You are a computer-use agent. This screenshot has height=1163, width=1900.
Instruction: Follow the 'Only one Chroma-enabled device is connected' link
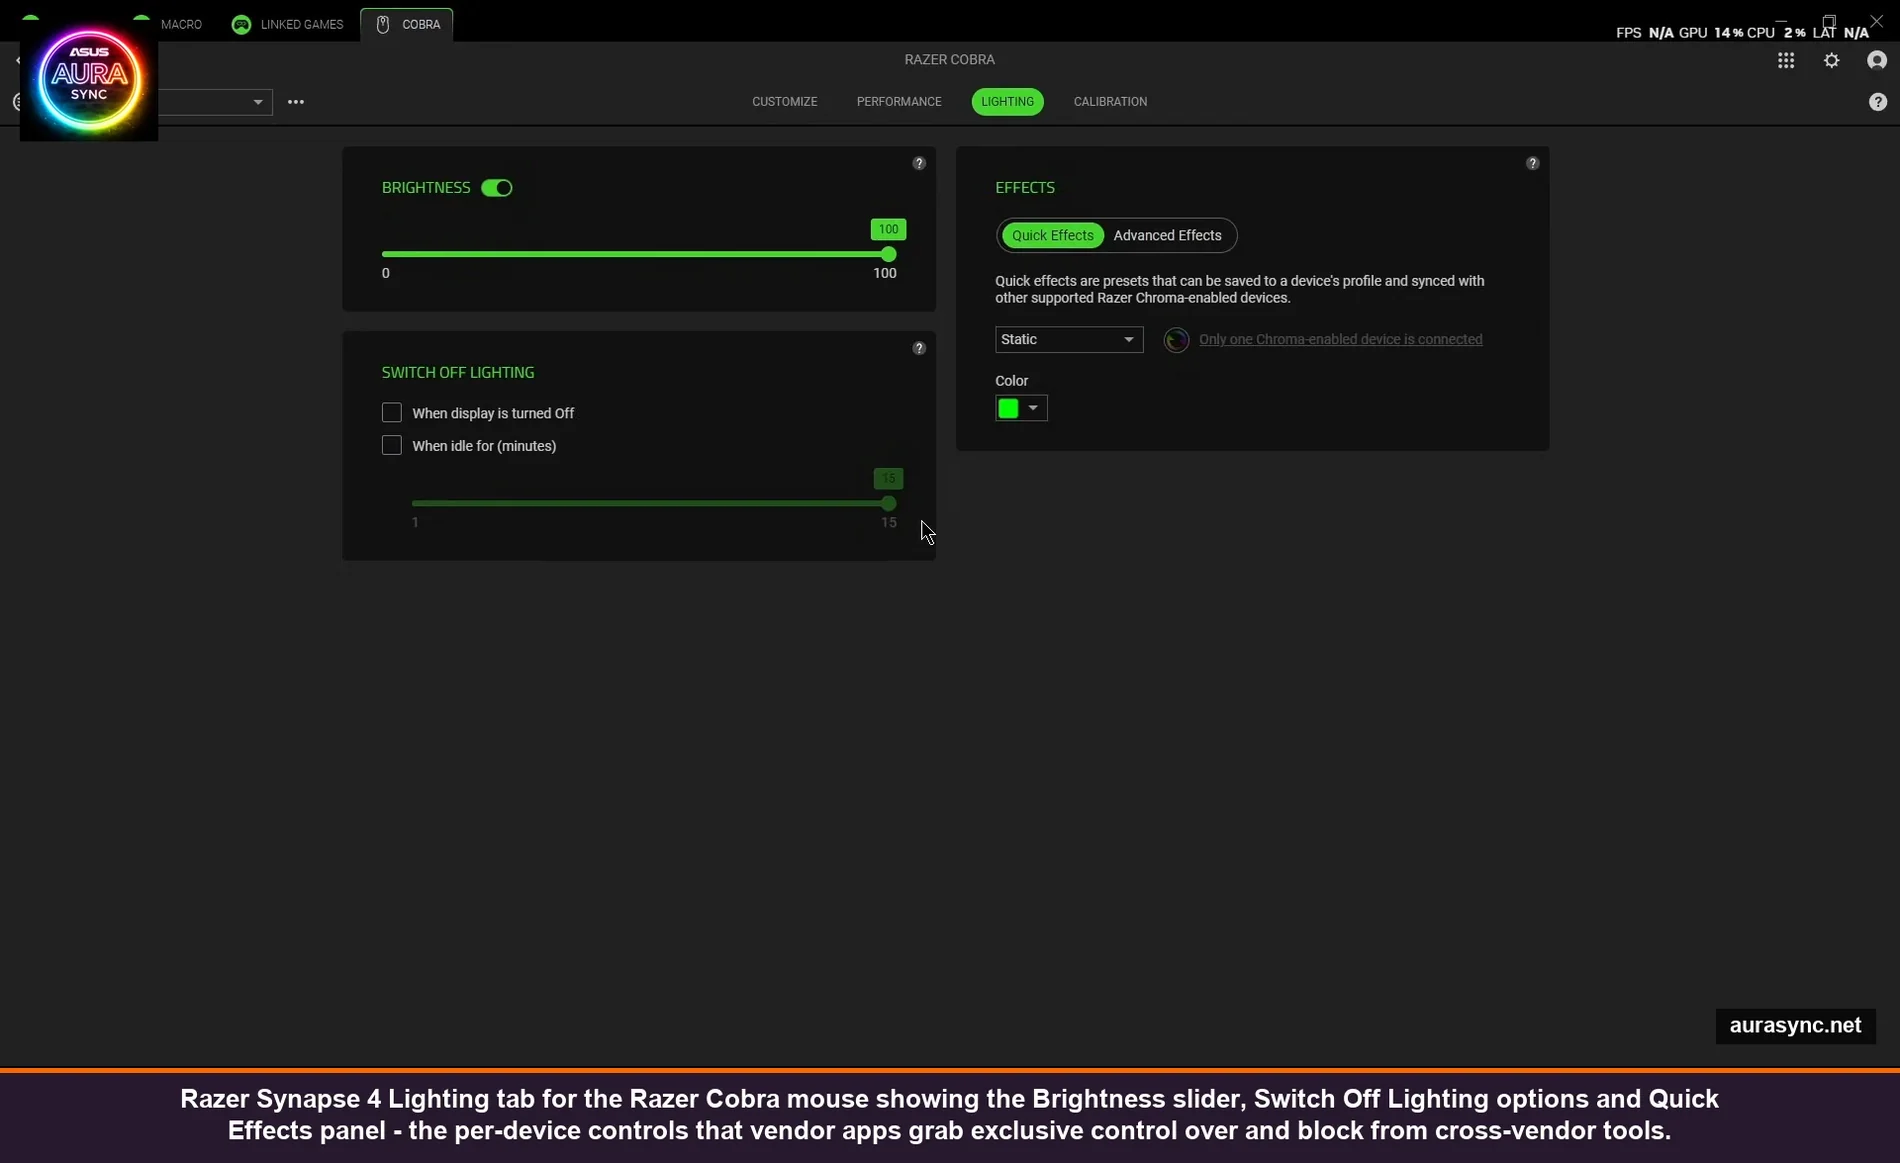[x=1340, y=339]
